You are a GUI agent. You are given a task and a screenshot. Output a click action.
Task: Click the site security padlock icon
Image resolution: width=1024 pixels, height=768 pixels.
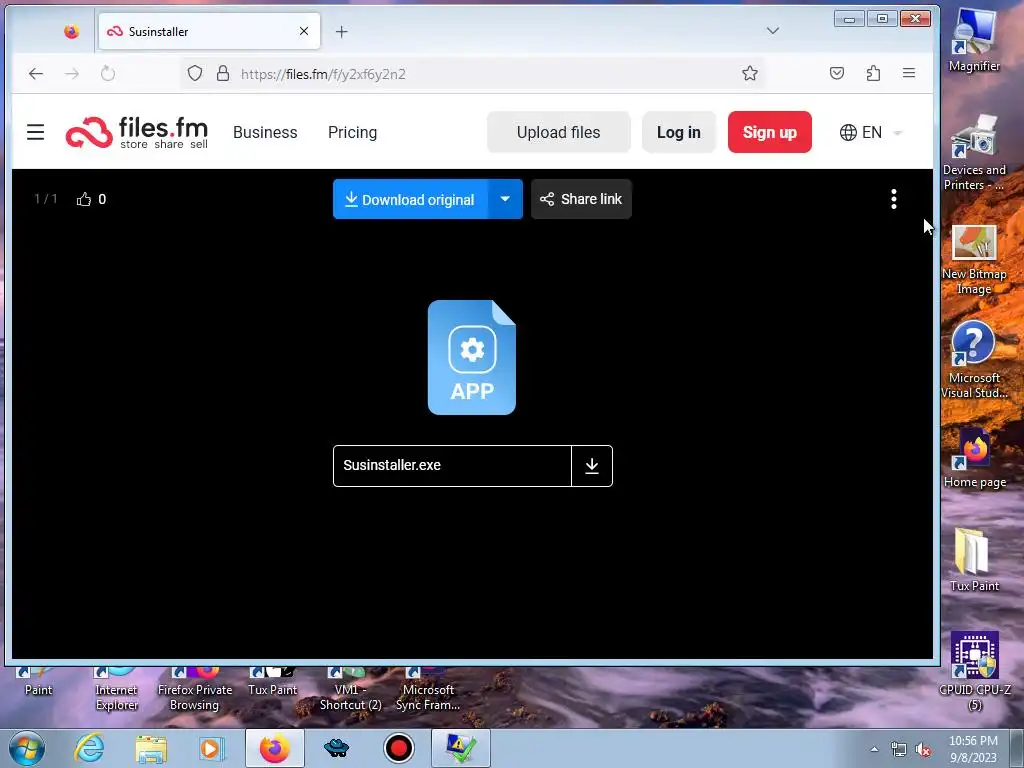[223, 73]
